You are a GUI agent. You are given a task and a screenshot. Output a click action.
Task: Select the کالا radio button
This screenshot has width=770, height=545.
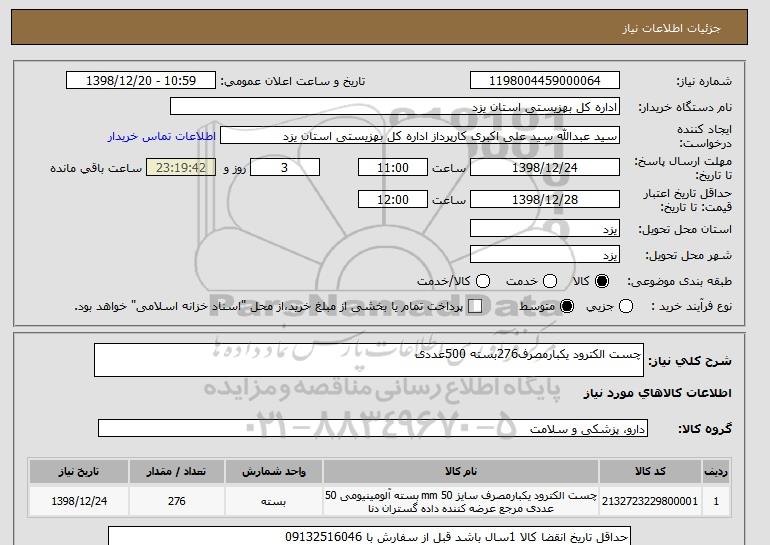click(x=602, y=281)
